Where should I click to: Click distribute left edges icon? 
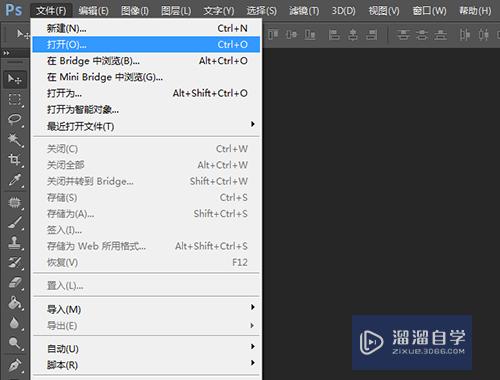click(465, 34)
